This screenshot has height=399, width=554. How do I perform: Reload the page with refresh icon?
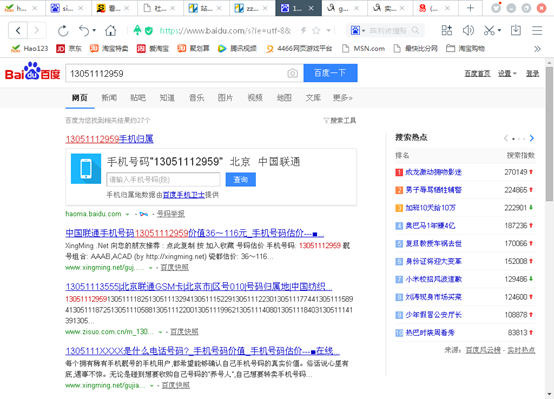tap(63, 31)
